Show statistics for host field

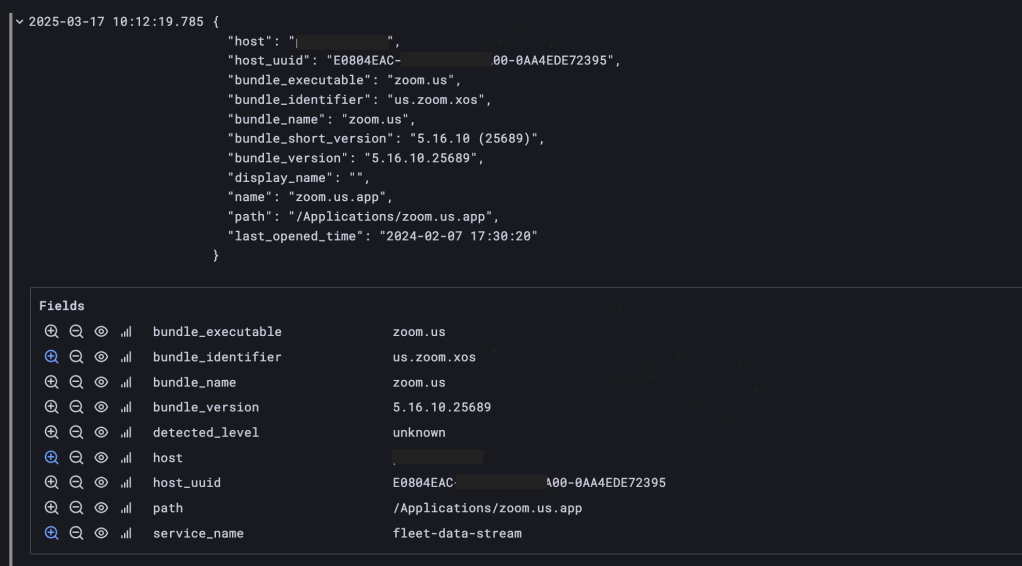(126, 458)
